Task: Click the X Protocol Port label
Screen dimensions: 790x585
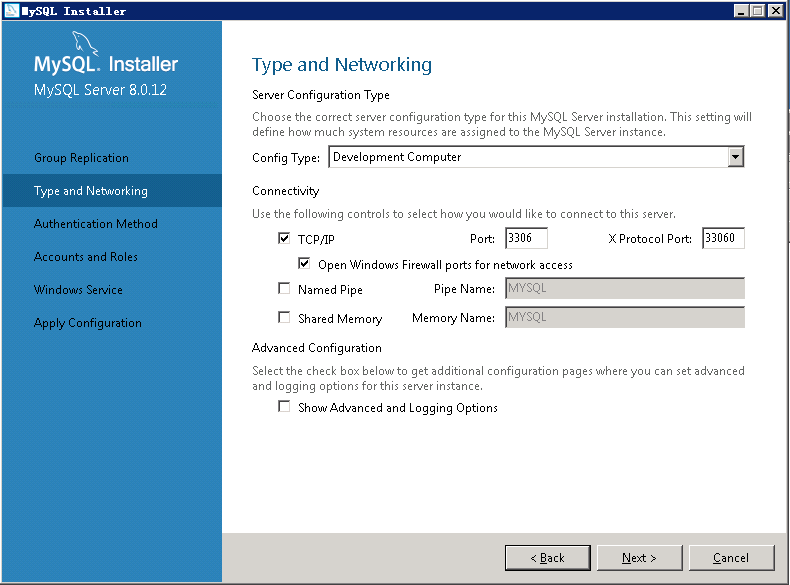Action: (650, 239)
